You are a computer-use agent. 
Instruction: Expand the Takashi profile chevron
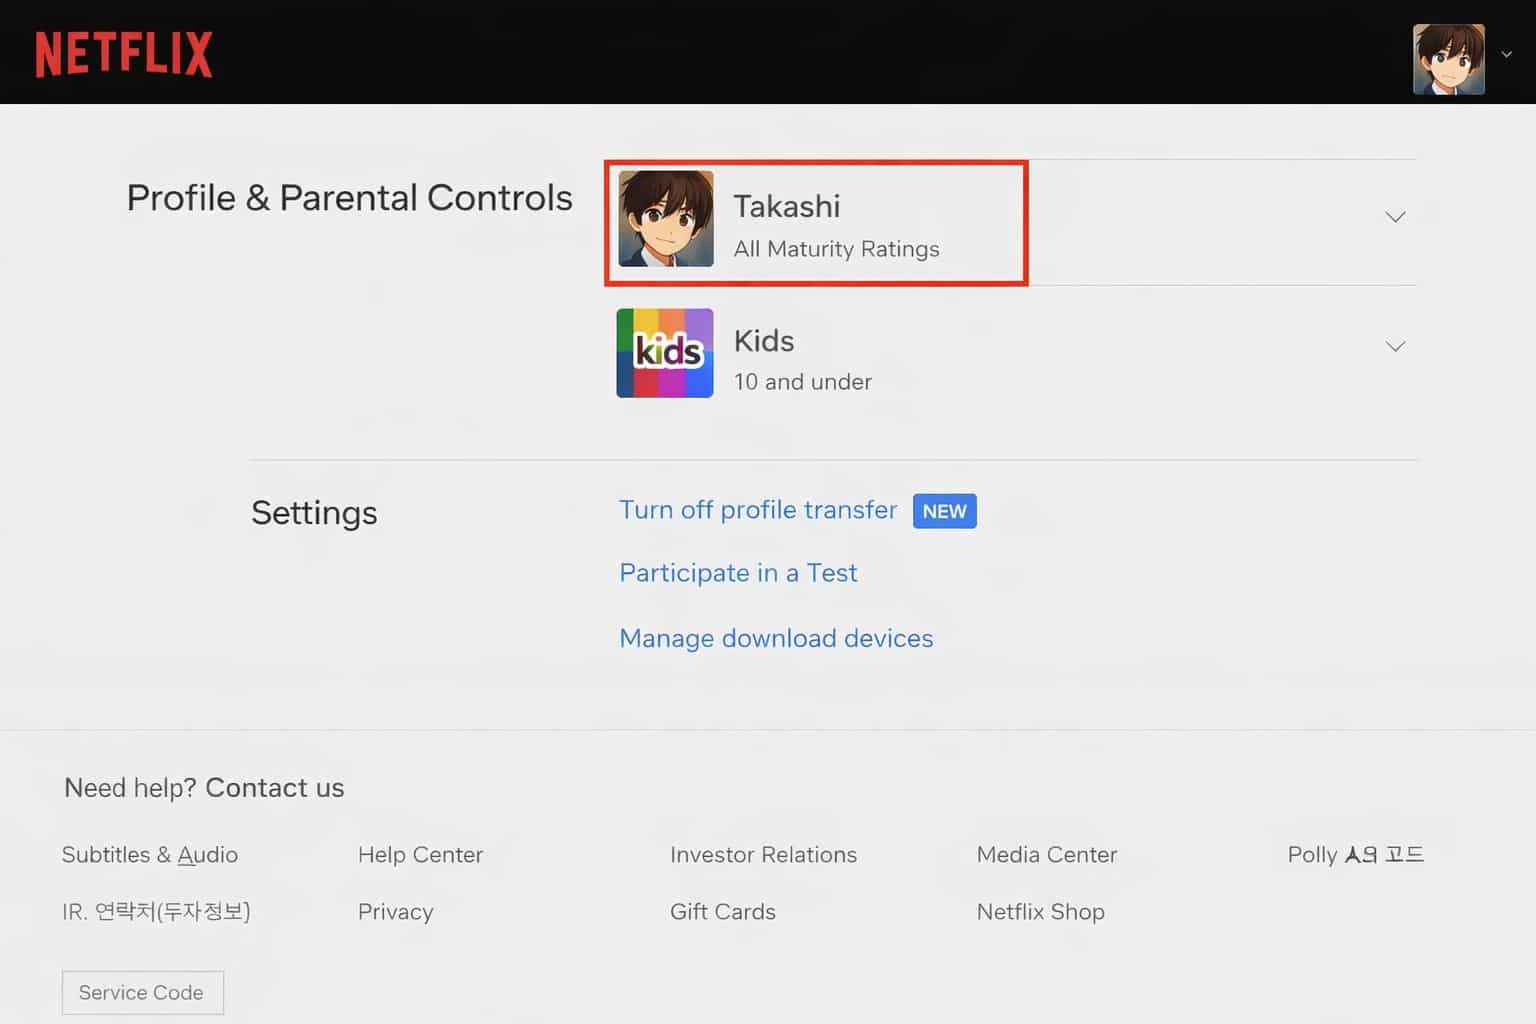(1395, 217)
